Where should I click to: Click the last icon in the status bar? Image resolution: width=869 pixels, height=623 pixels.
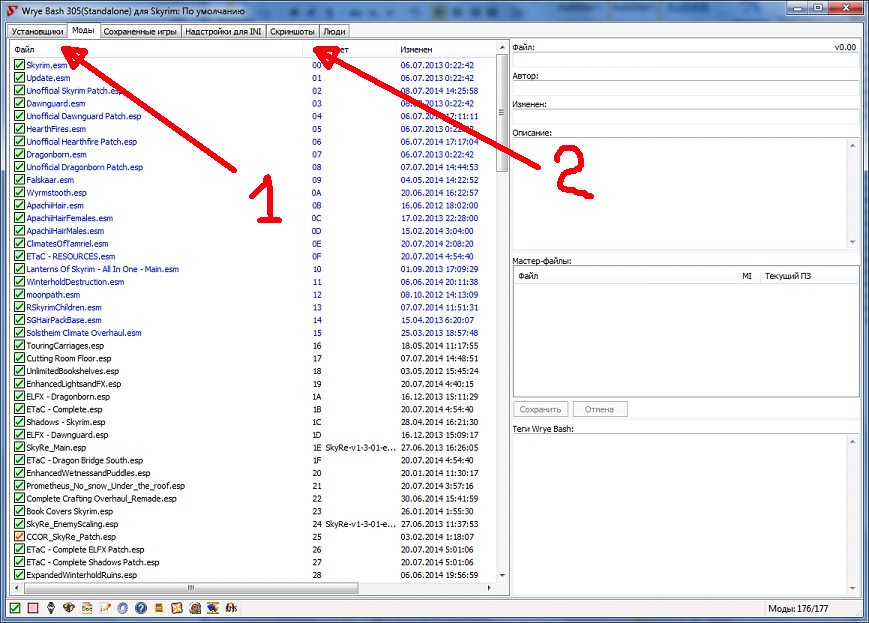click(230, 608)
